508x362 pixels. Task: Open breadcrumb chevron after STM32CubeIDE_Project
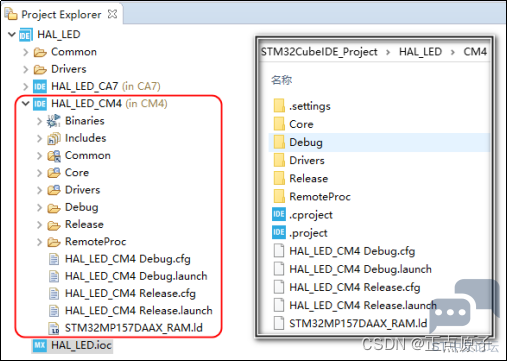point(388,53)
